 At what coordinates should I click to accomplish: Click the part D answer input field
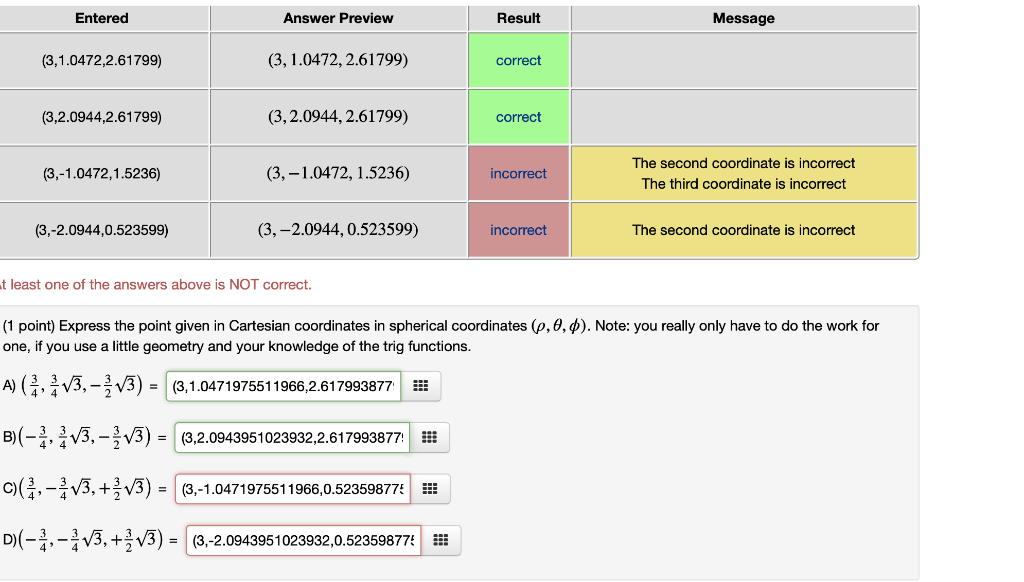pos(301,540)
